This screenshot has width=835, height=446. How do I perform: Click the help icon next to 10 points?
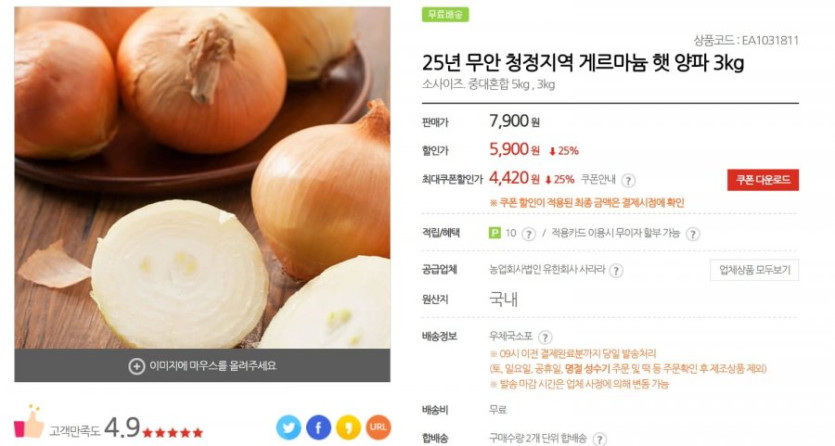[x=528, y=234]
